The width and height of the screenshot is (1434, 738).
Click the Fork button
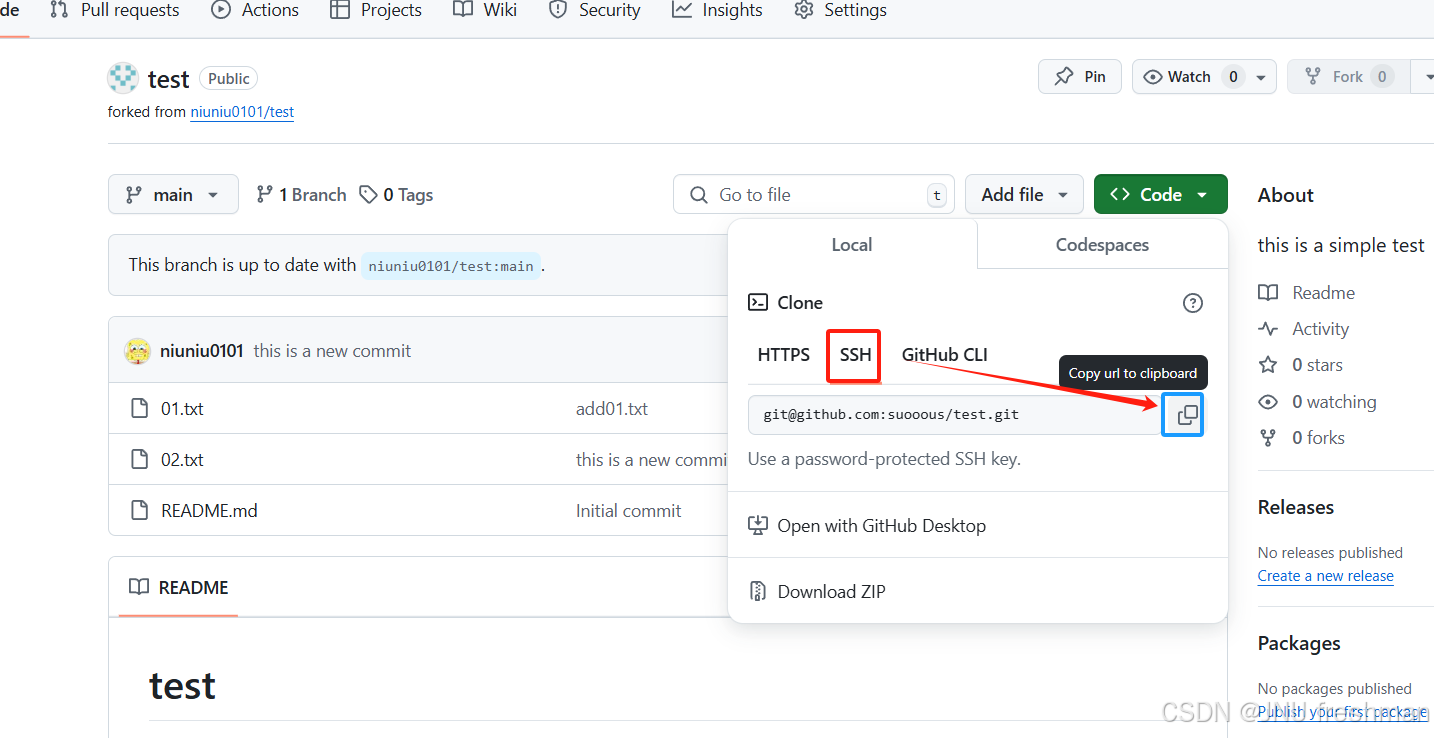click(1347, 77)
